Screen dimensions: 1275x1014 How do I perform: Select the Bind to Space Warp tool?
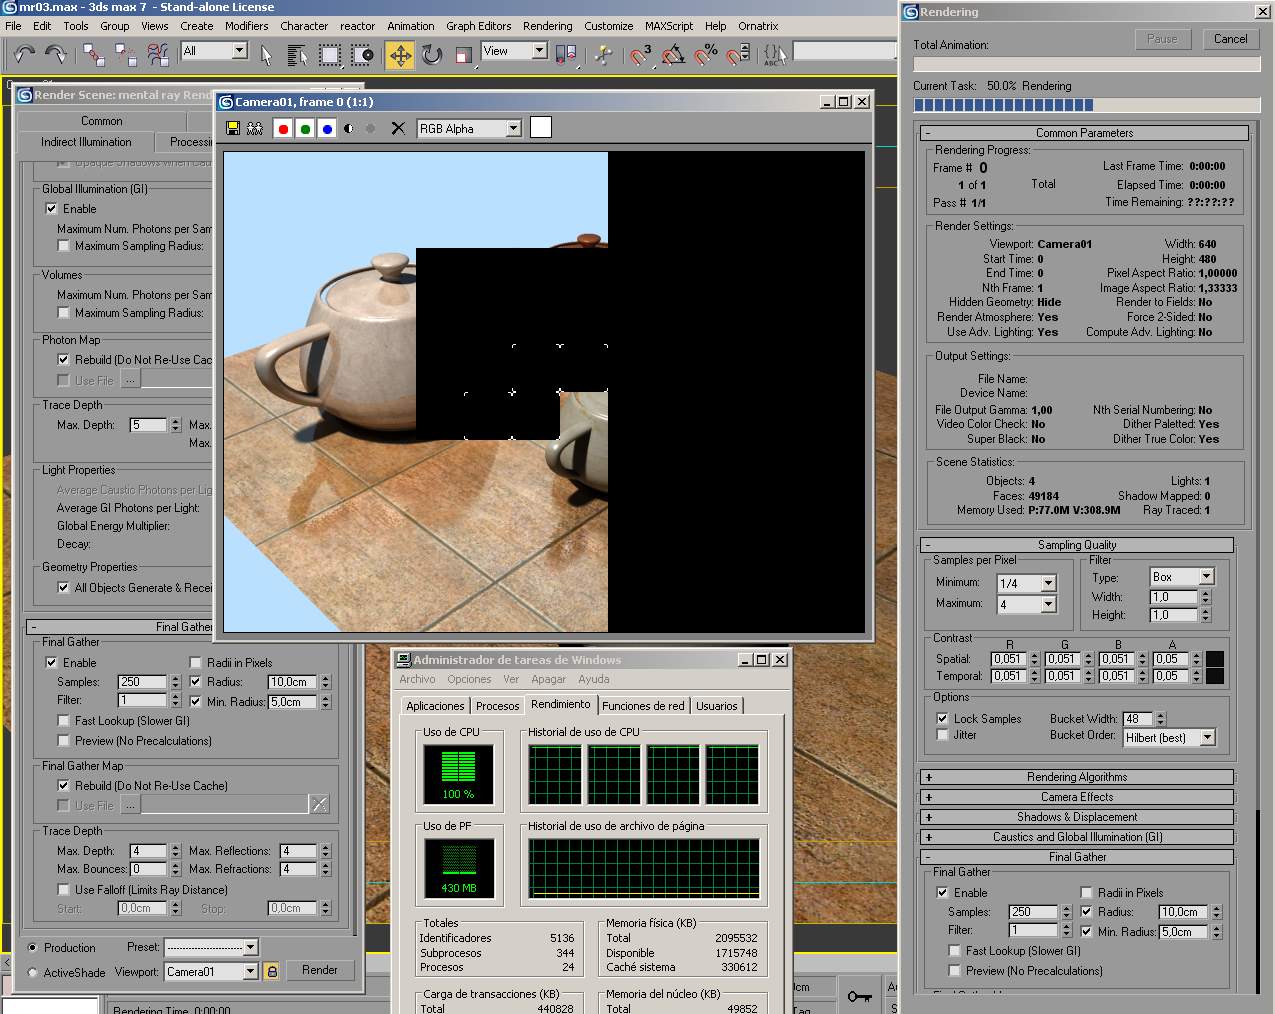click(x=158, y=54)
